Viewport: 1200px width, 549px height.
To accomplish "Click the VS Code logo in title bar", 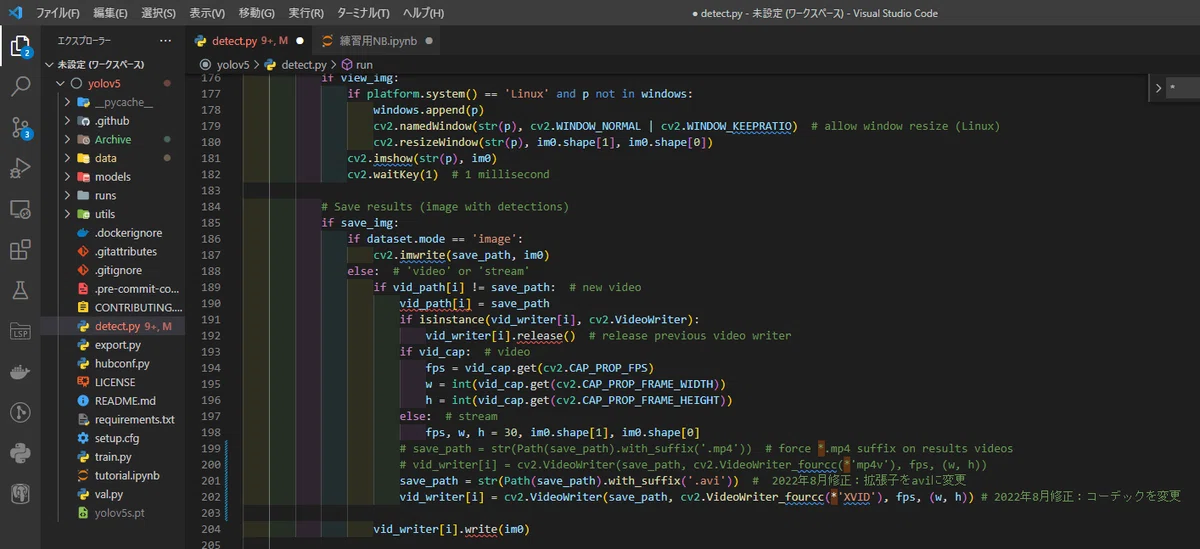I will (x=15, y=13).
